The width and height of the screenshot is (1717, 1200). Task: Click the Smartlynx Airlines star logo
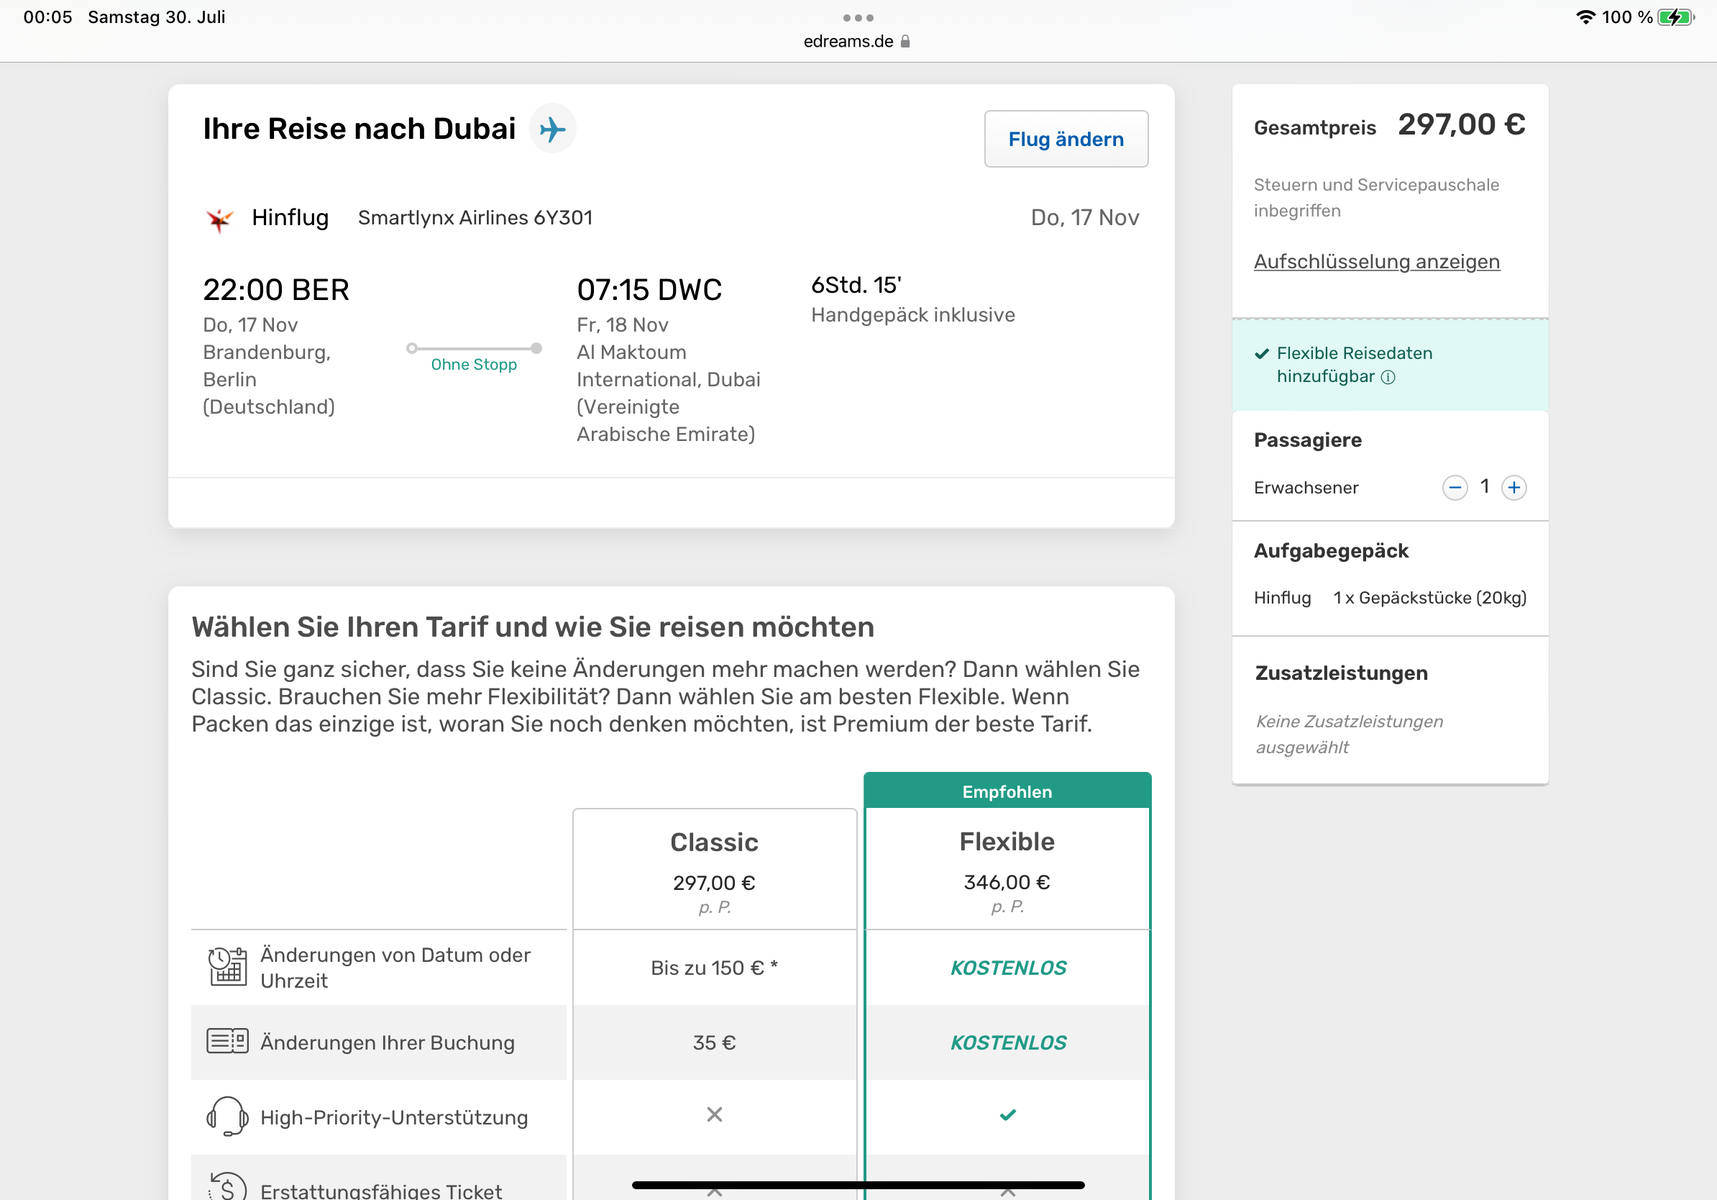[219, 219]
